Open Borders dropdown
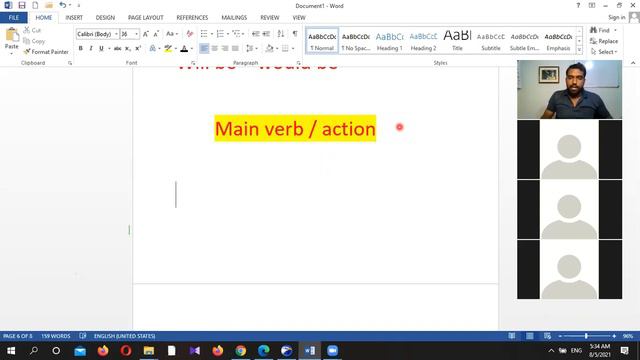 point(293,49)
